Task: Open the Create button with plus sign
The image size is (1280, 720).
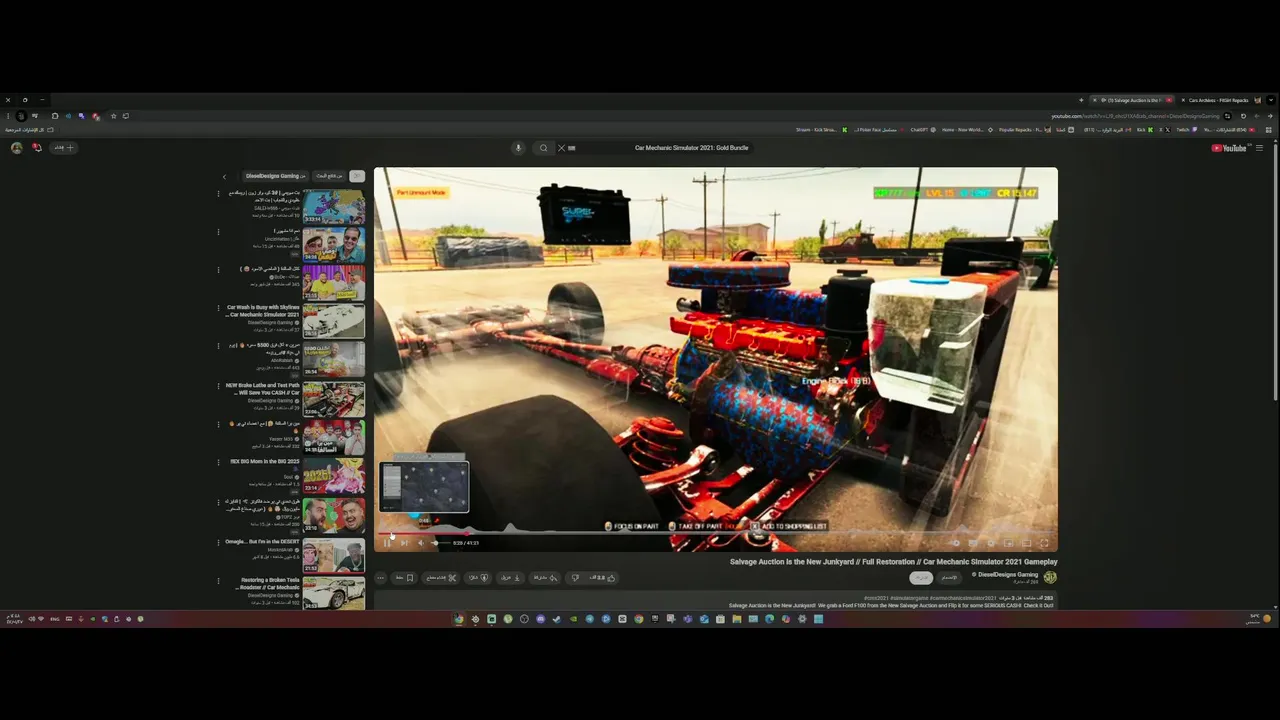Action: coord(64,147)
